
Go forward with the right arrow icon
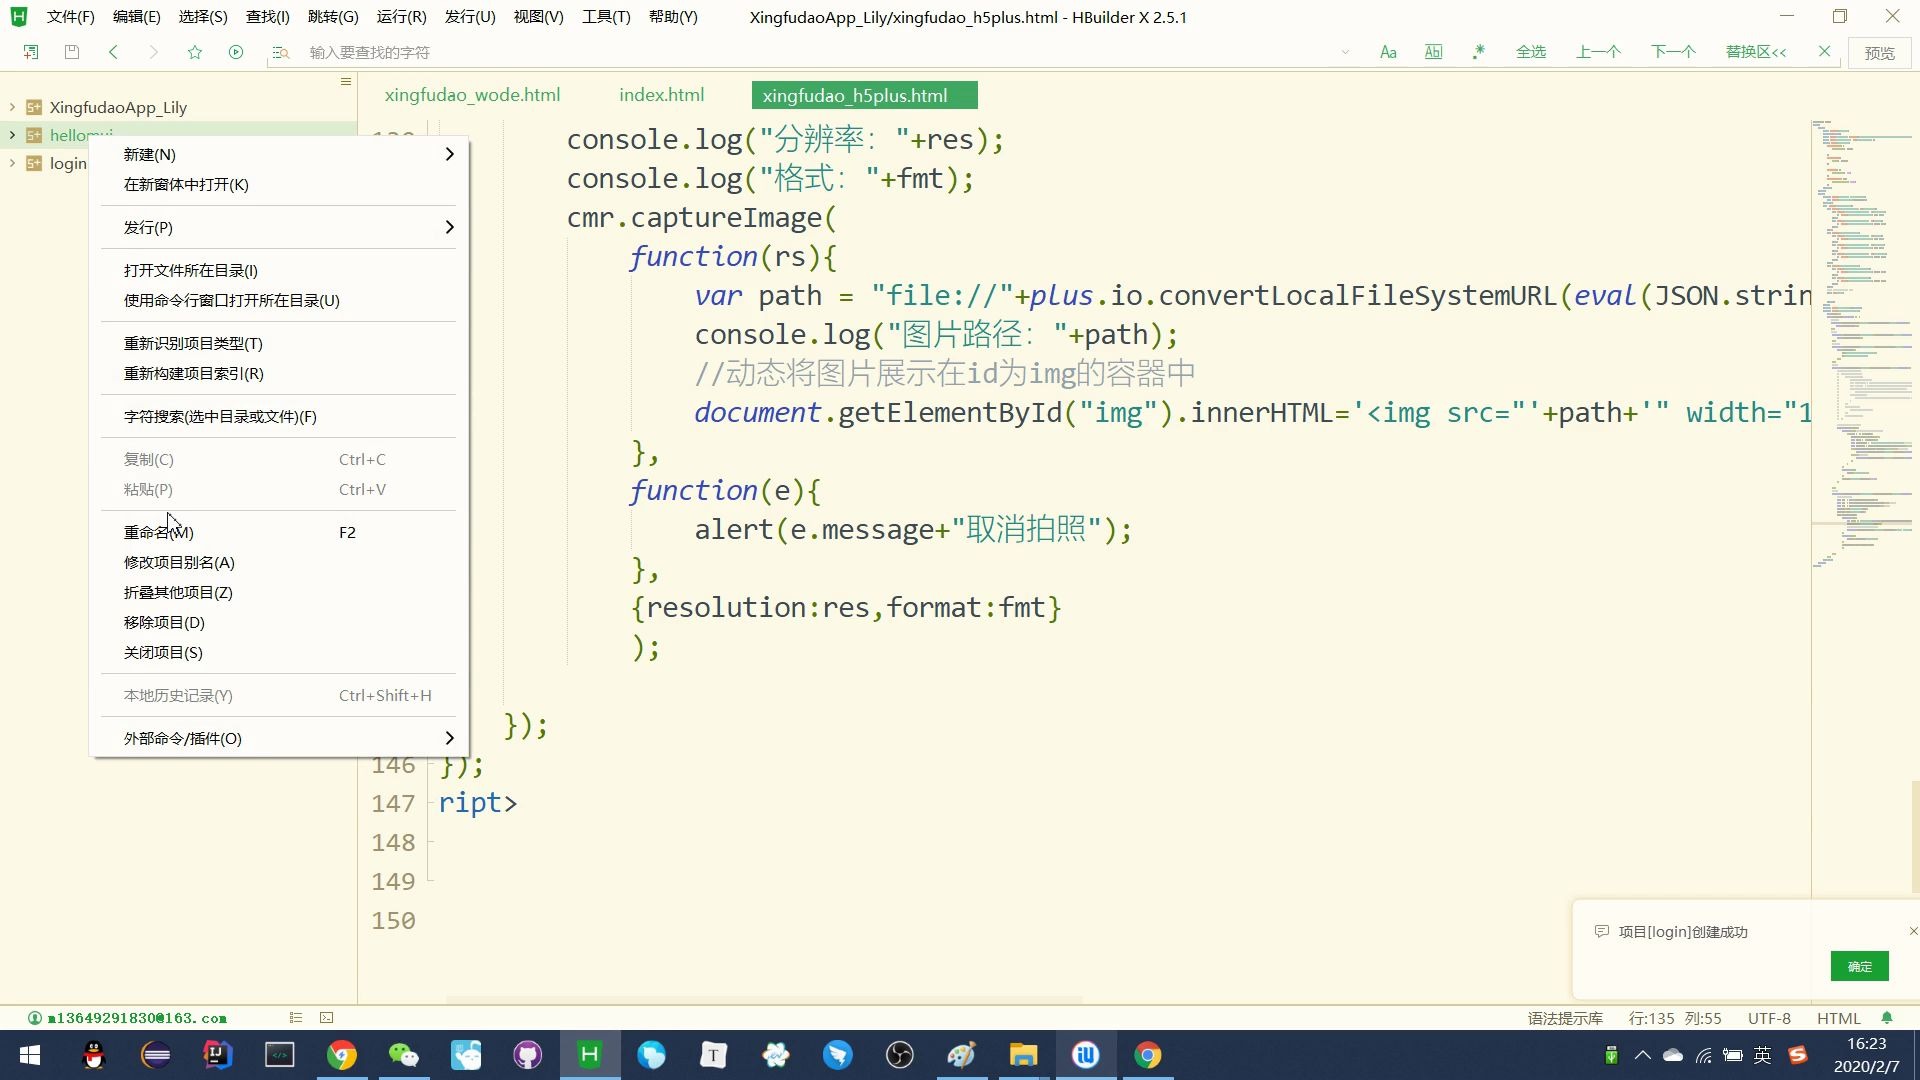coord(153,52)
